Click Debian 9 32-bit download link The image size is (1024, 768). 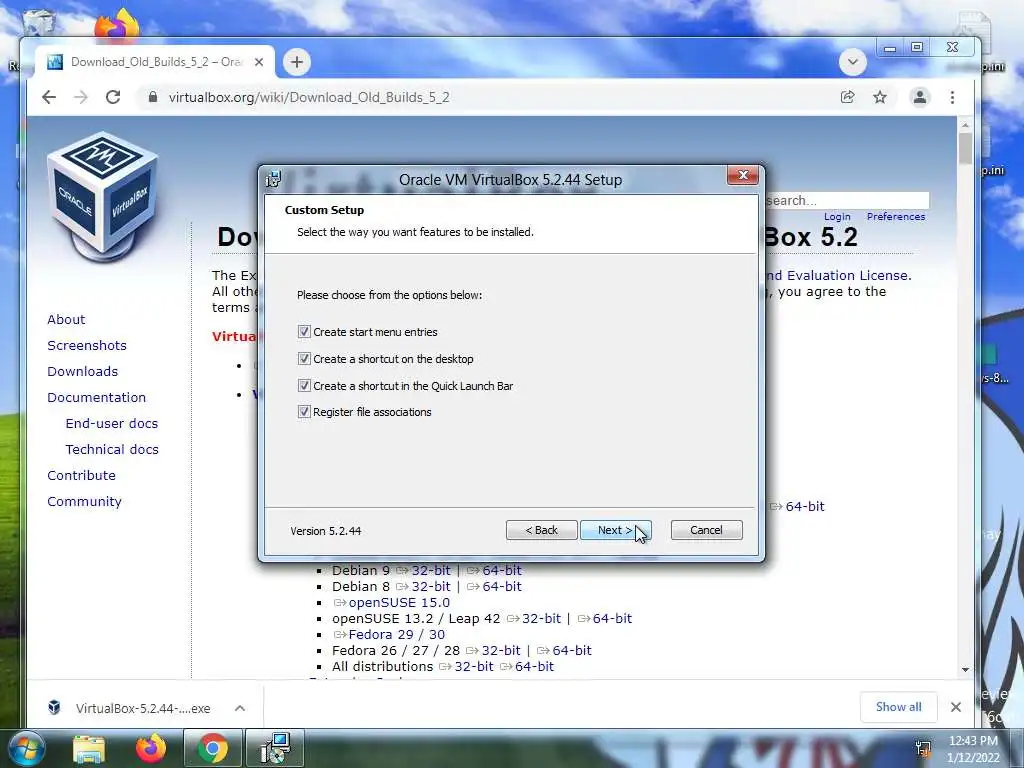(x=431, y=570)
